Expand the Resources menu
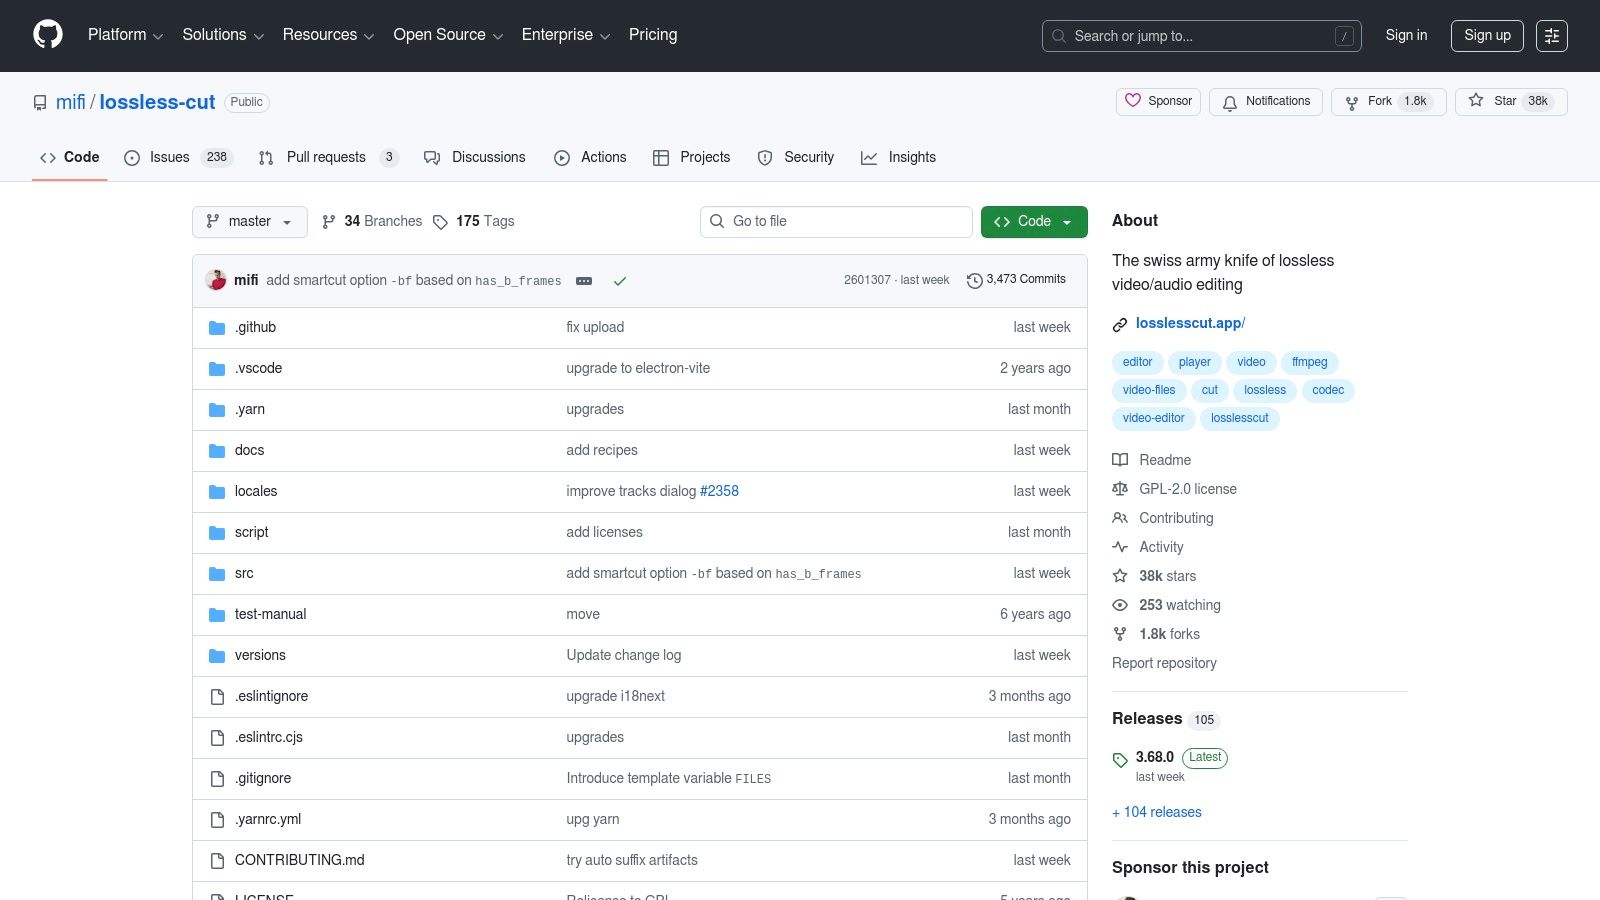Screen dimensions: 1600x900 328,35
